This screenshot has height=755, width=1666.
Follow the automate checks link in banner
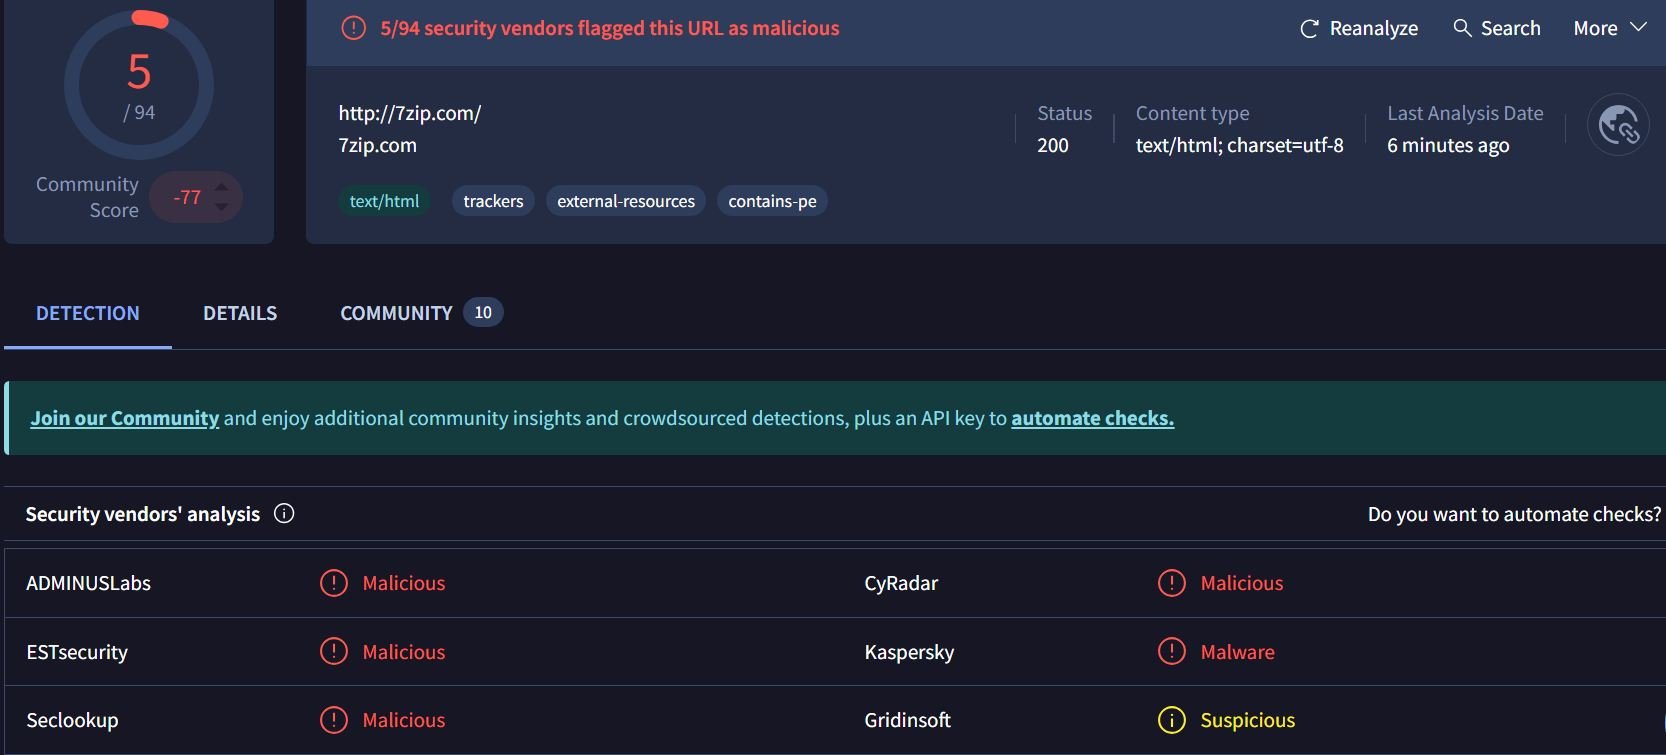point(1092,418)
